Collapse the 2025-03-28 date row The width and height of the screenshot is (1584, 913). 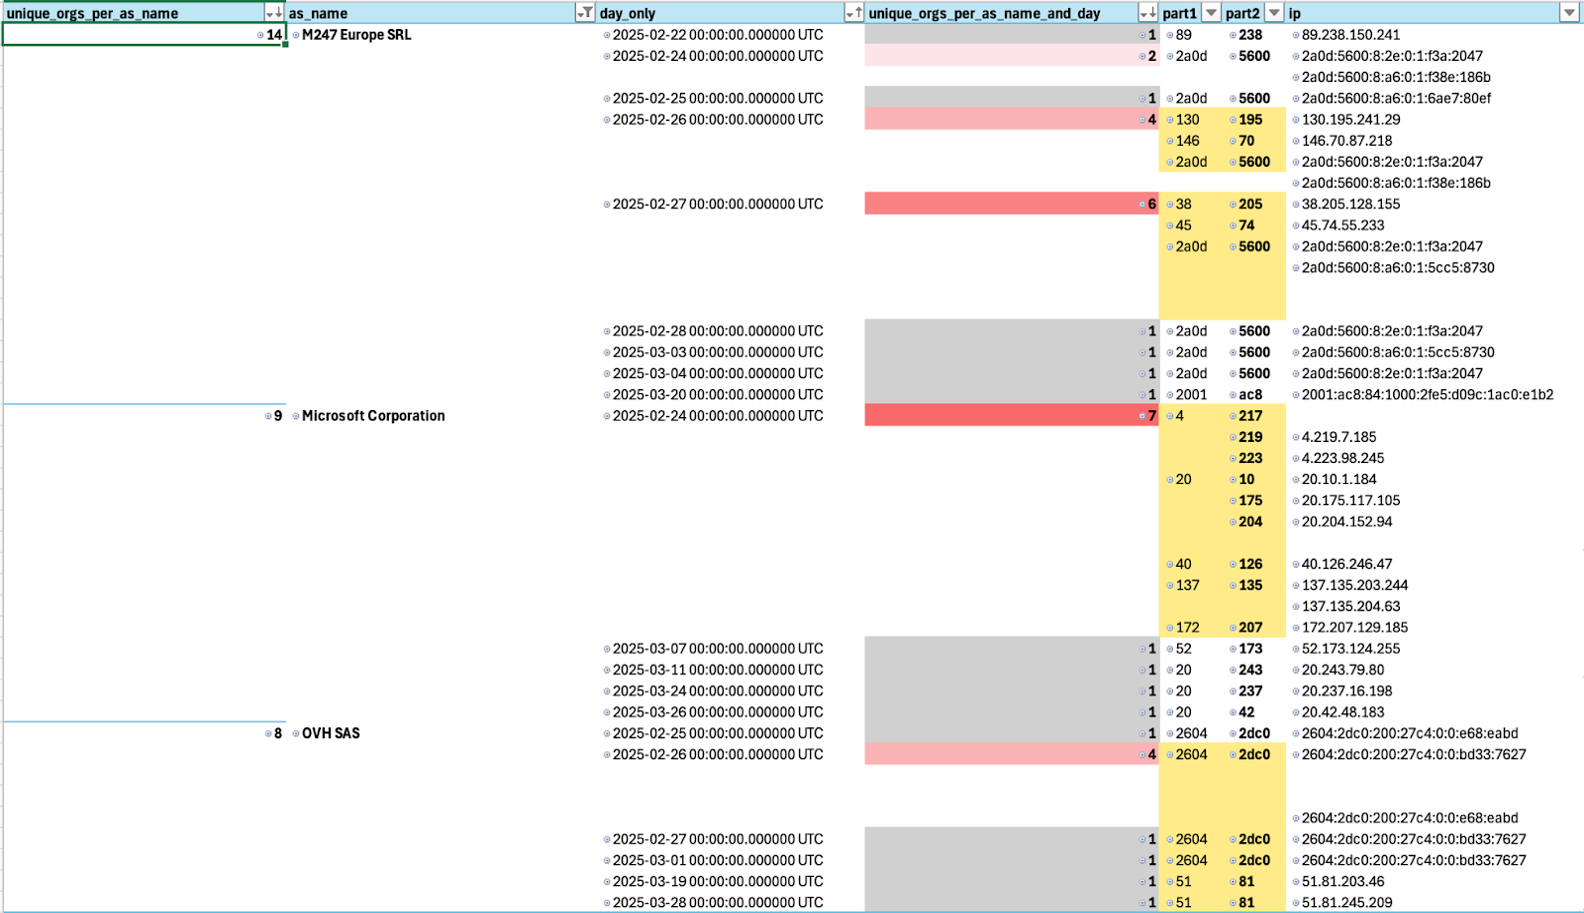pos(607,903)
